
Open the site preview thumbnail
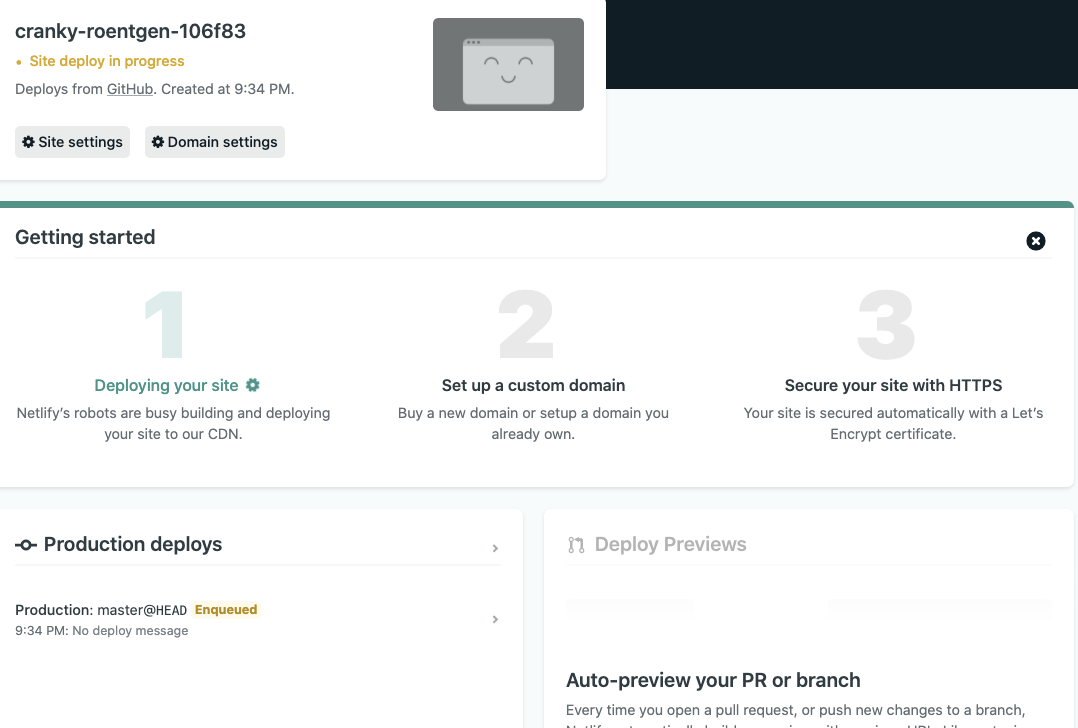pos(508,65)
